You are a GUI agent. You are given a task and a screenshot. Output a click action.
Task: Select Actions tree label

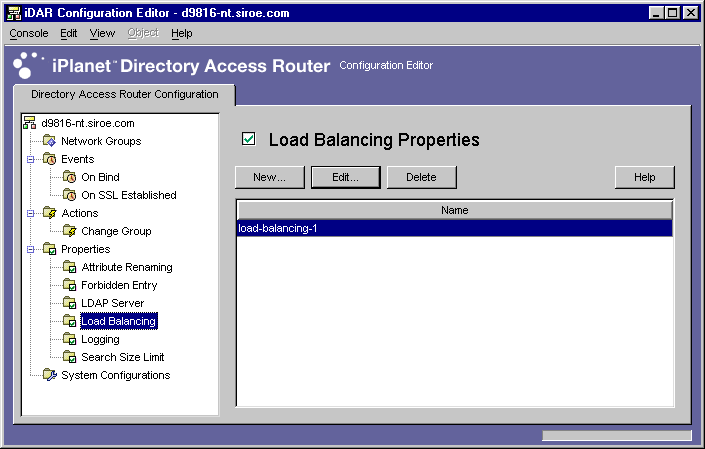pyautogui.click(x=80, y=213)
